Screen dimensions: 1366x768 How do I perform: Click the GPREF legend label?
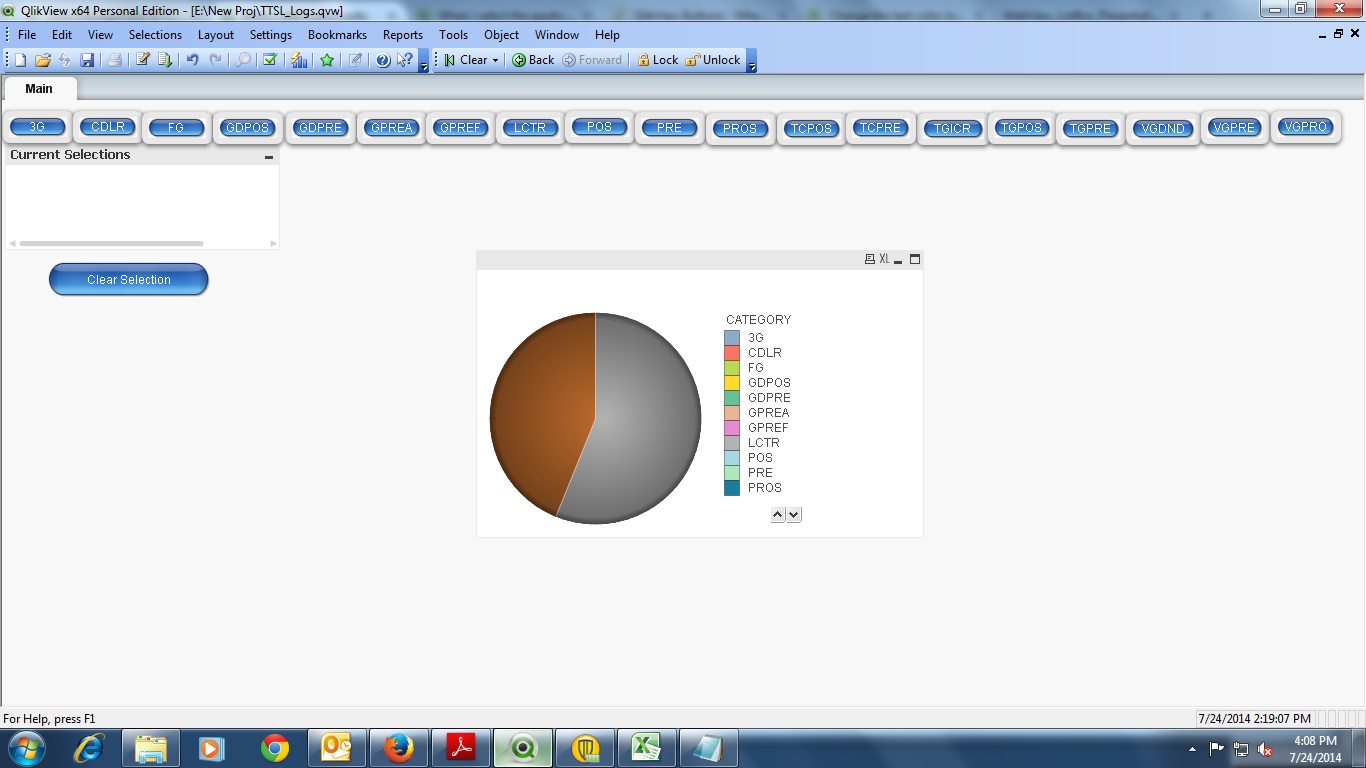[768, 428]
